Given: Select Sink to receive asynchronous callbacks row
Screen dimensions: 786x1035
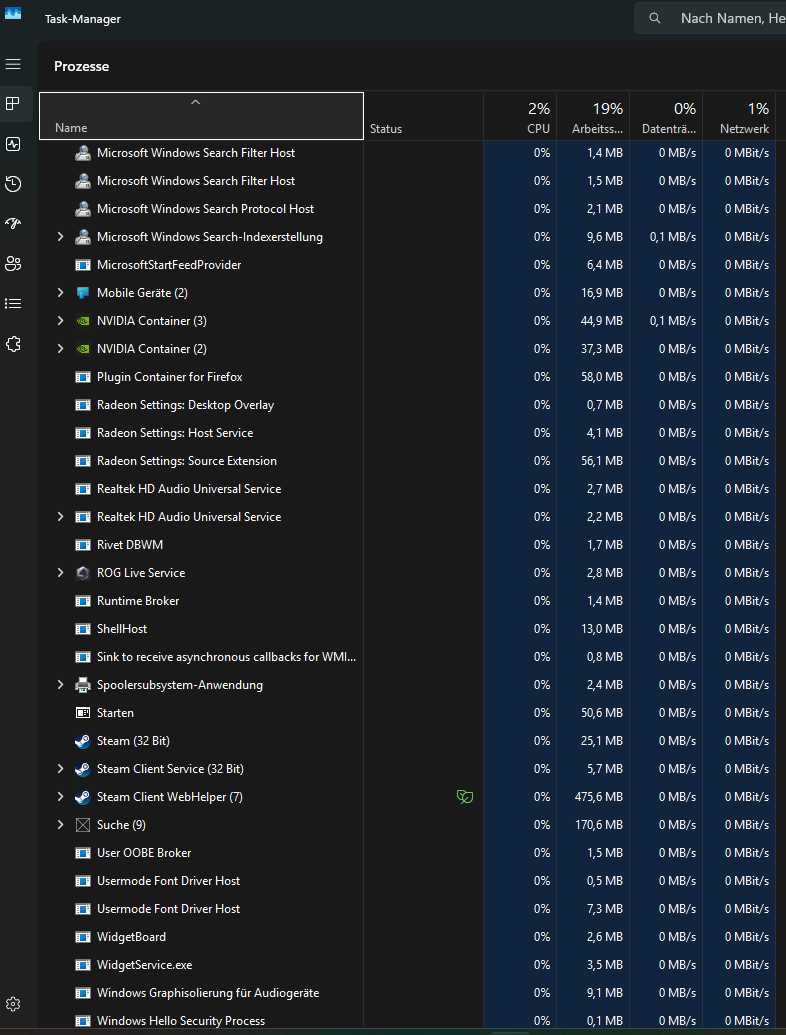Looking at the screenshot, I should coord(407,657).
